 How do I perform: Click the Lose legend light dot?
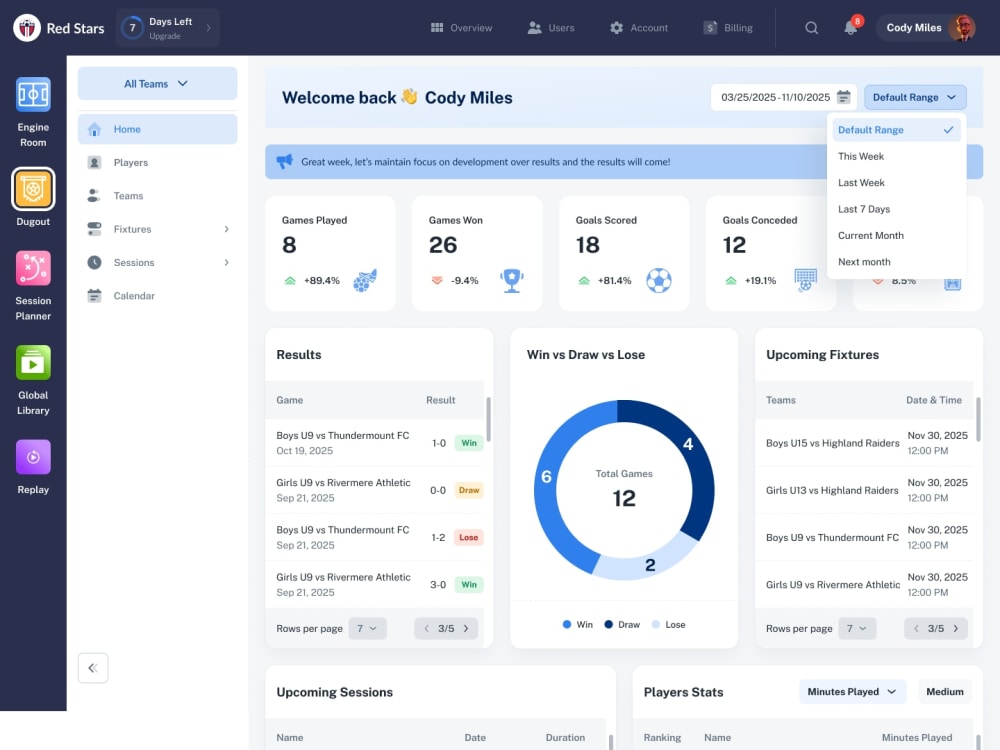tap(656, 624)
